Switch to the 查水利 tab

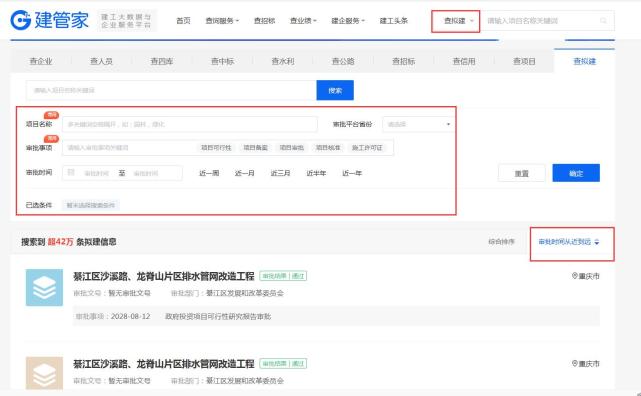click(x=283, y=61)
